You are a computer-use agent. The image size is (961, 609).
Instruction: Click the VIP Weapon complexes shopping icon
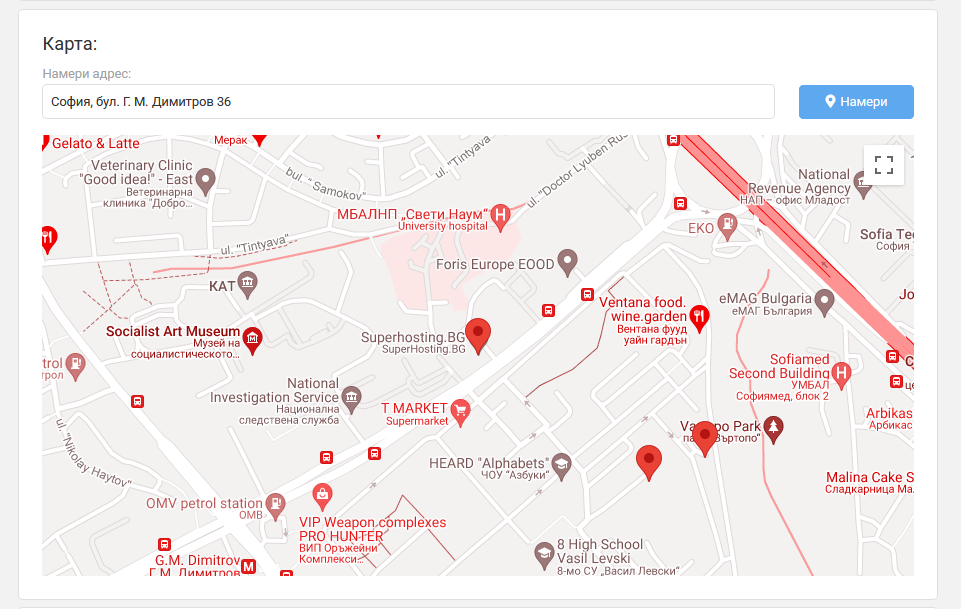[322, 497]
